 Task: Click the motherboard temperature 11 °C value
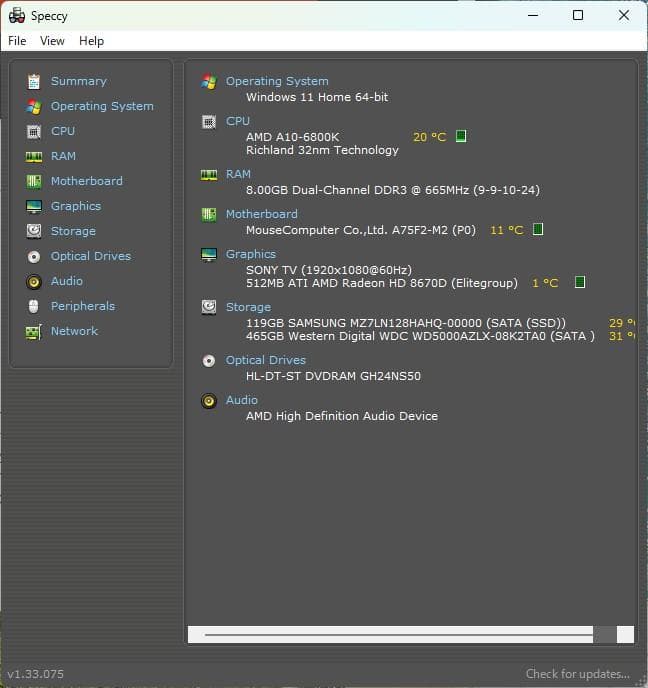pos(507,230)
